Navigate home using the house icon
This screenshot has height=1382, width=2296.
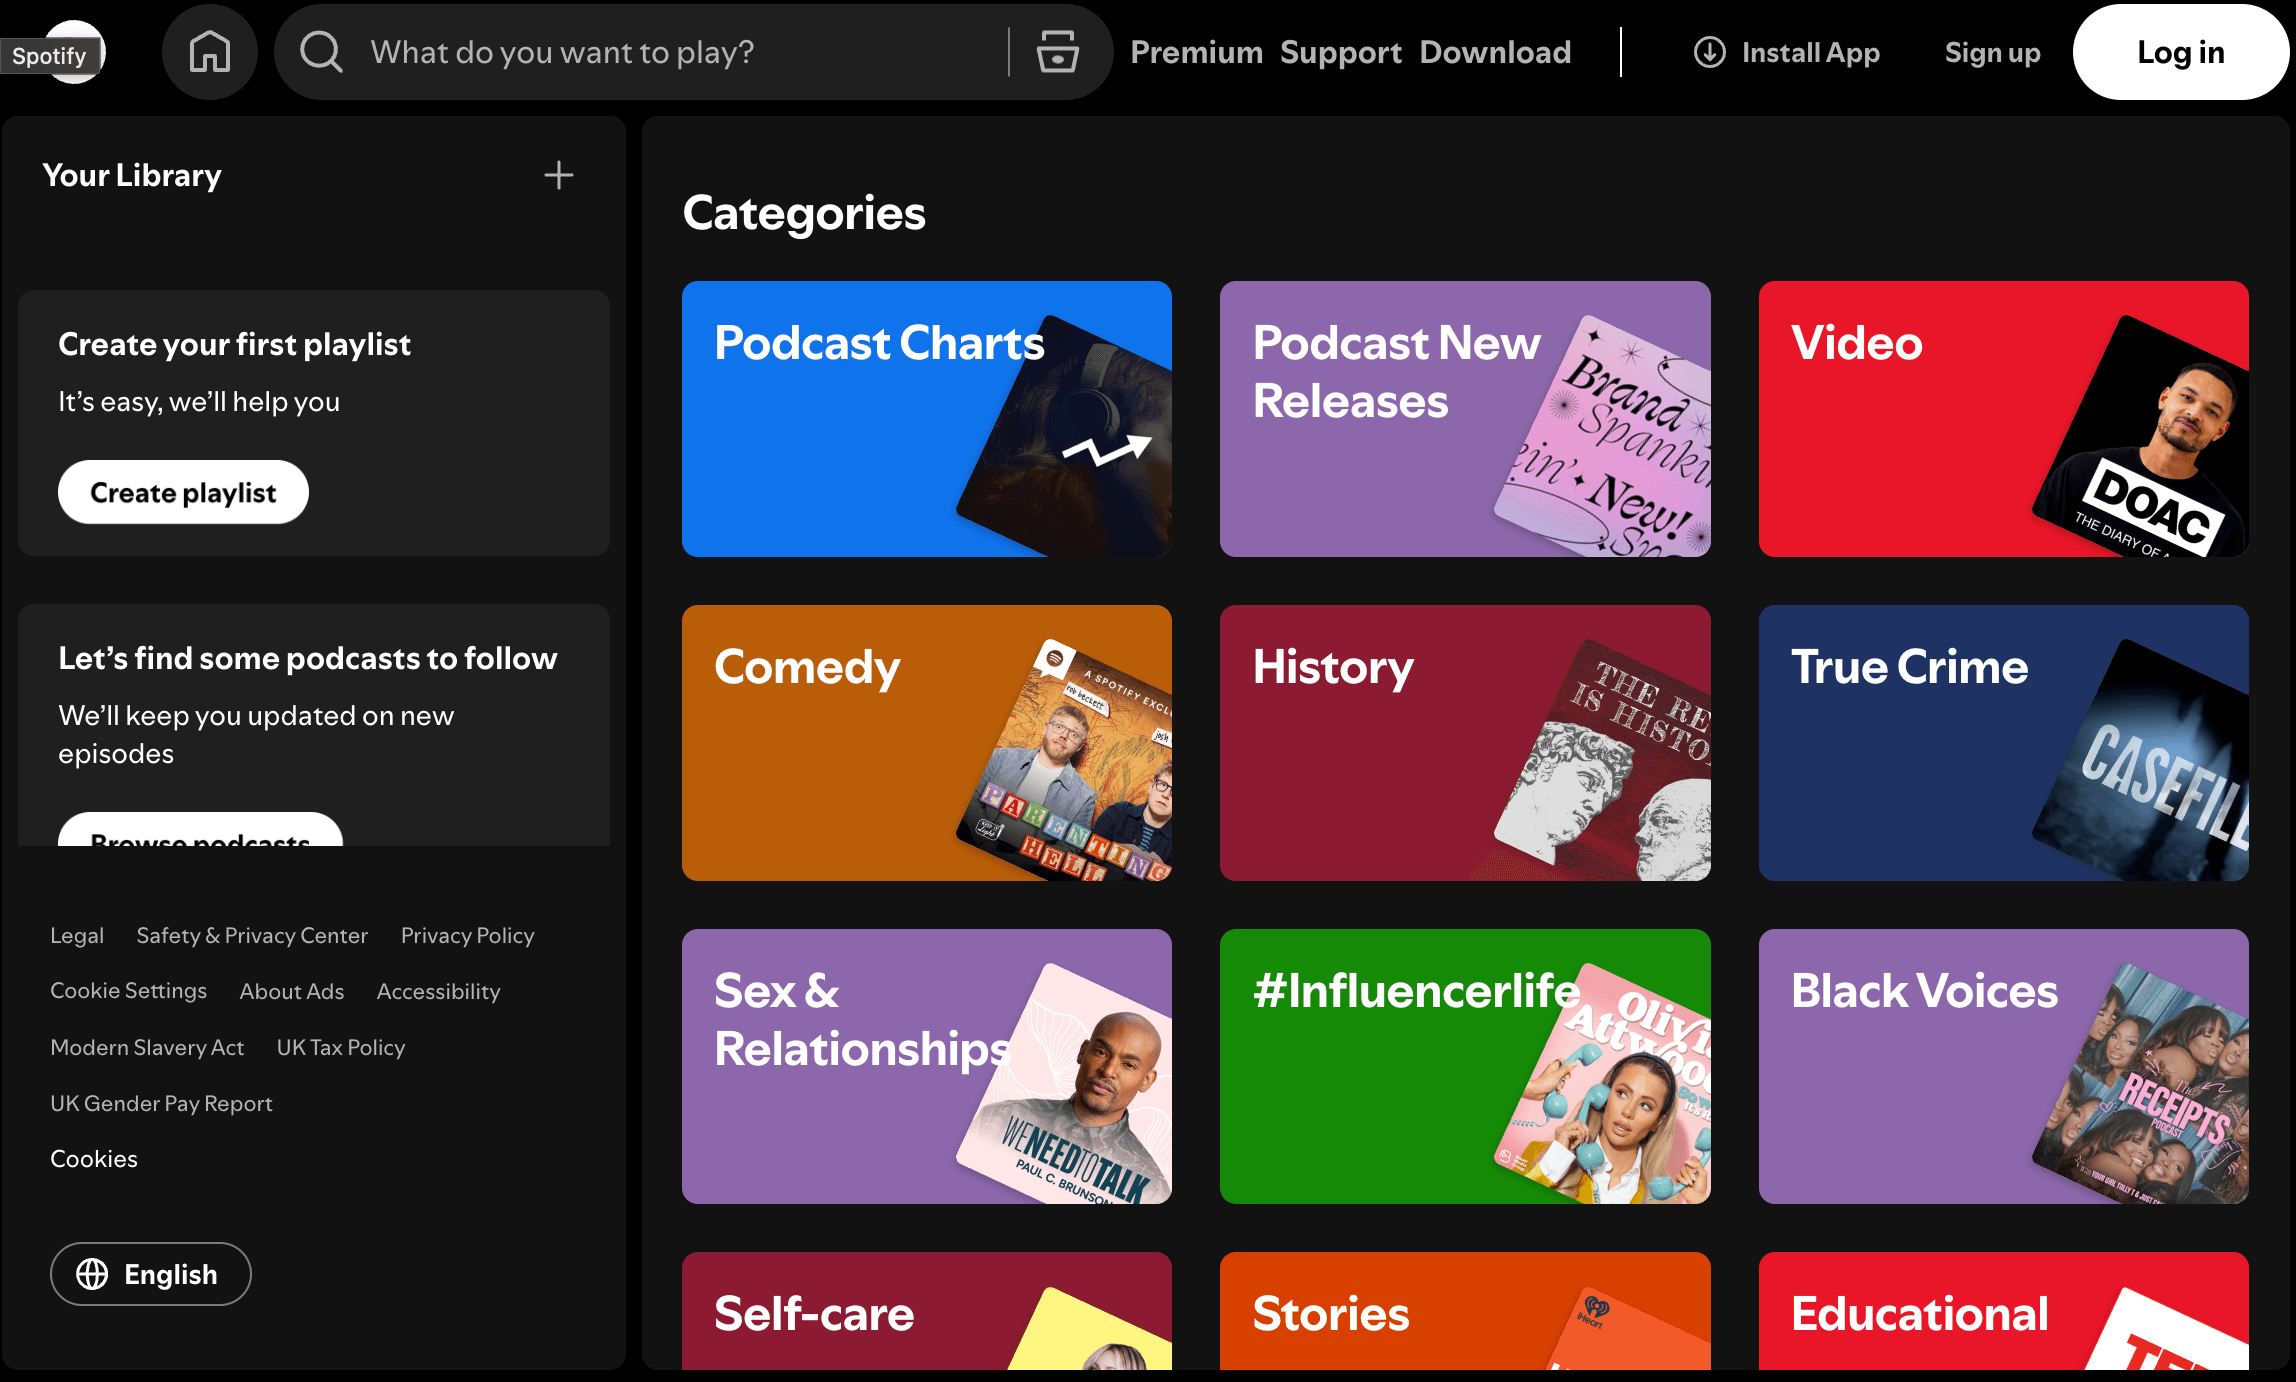(x=210, y=52)
